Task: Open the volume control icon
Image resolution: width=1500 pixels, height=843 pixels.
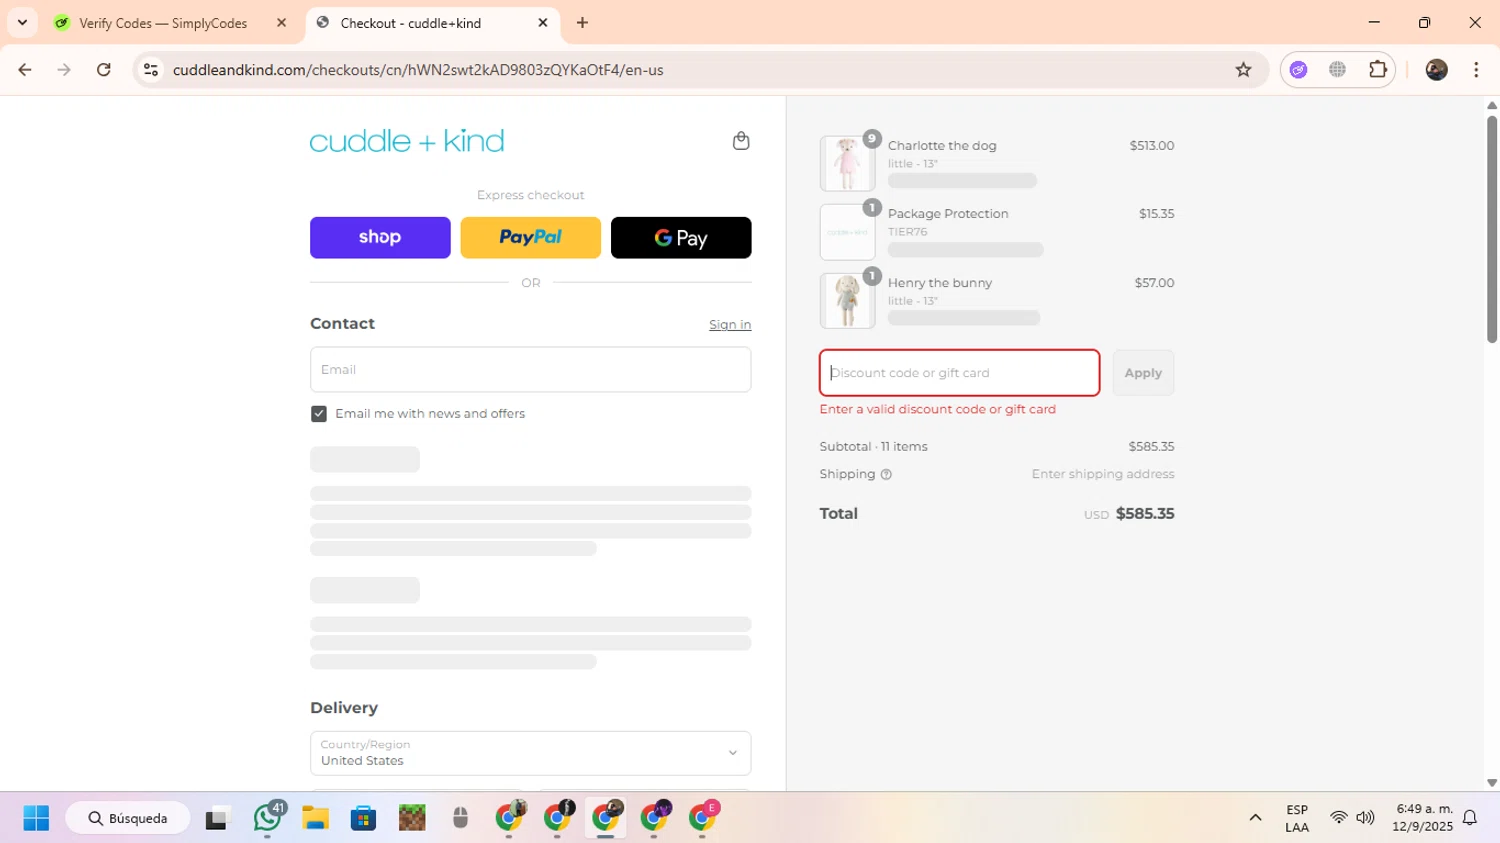Action: (1365, 818)
